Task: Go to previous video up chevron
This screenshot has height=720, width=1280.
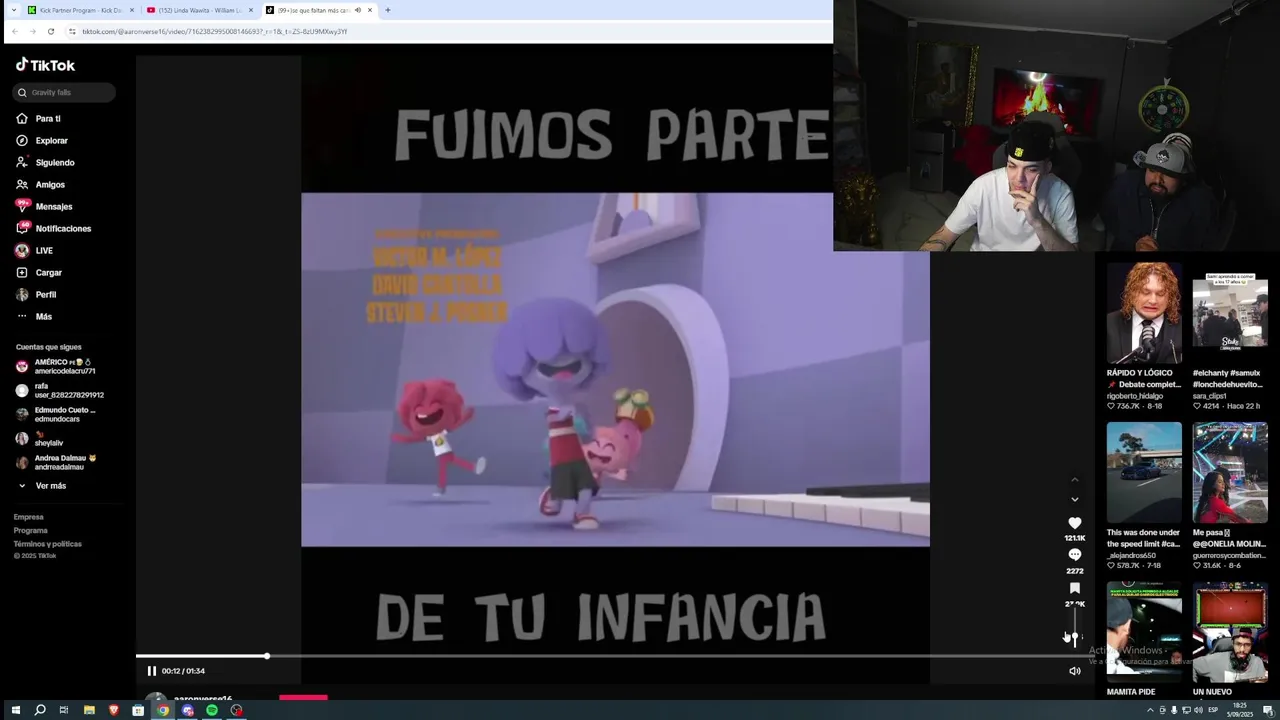Action: click(1075, 480)
